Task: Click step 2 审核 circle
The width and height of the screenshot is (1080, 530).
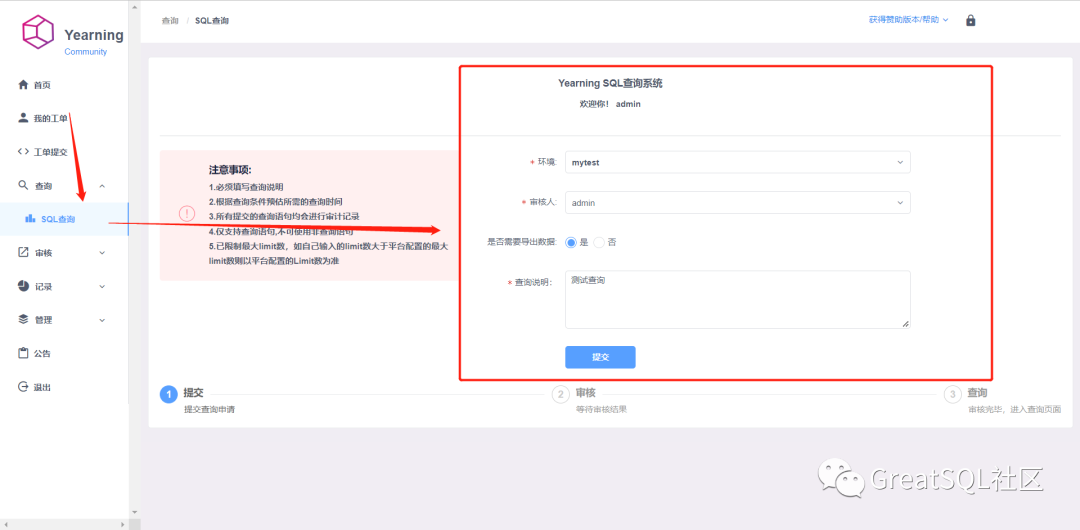Action: [561, 394]
